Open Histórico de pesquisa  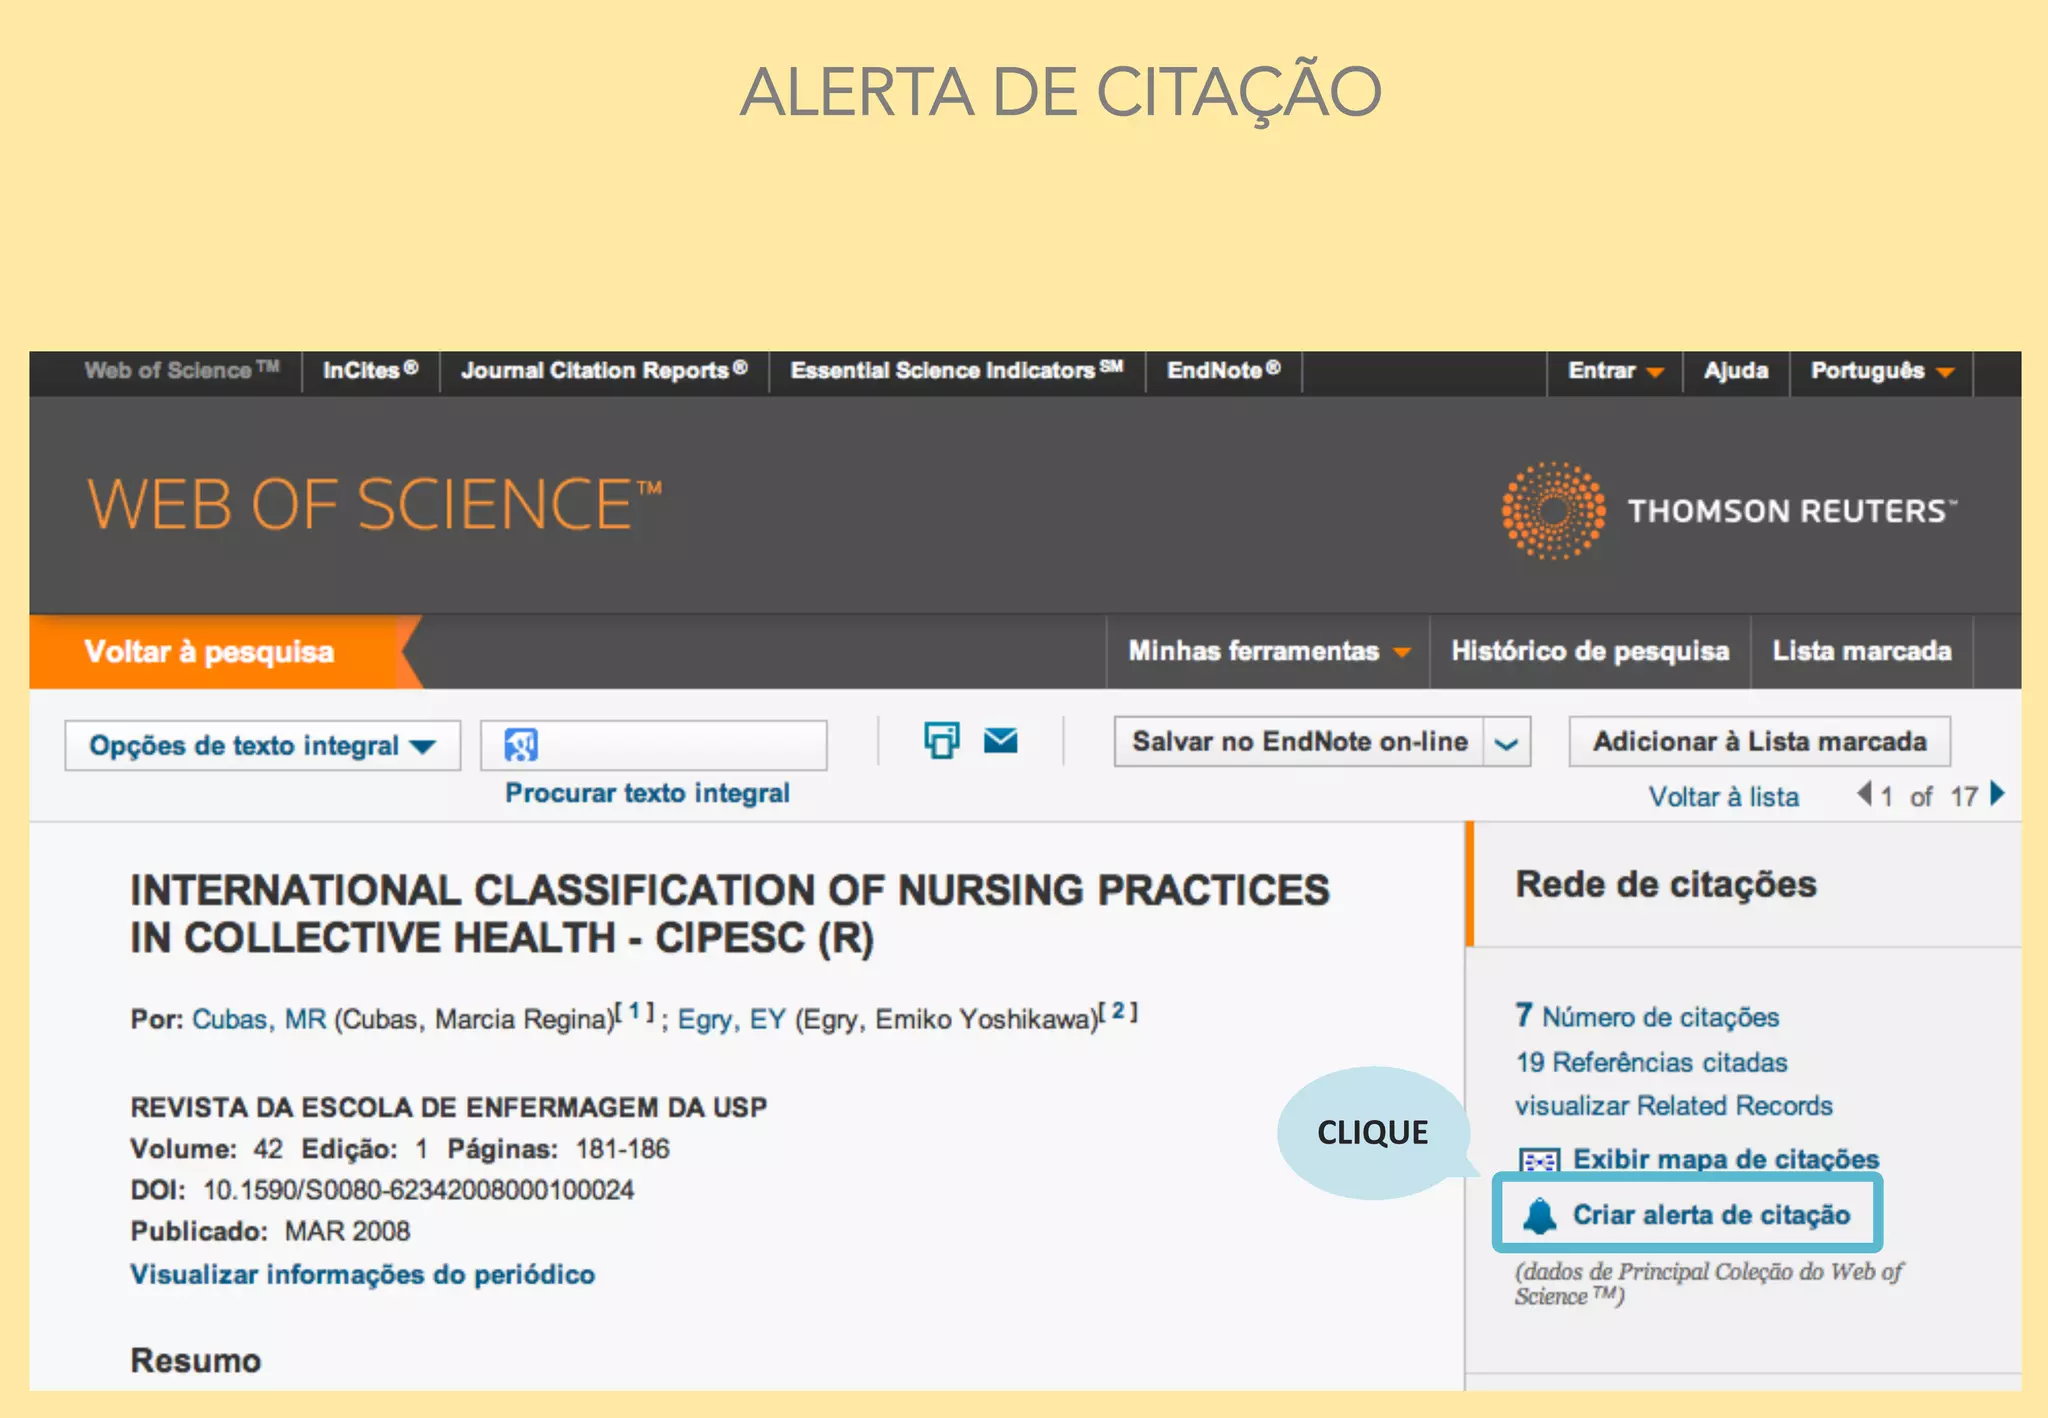pyautogui.click(x=1590, y=651)
